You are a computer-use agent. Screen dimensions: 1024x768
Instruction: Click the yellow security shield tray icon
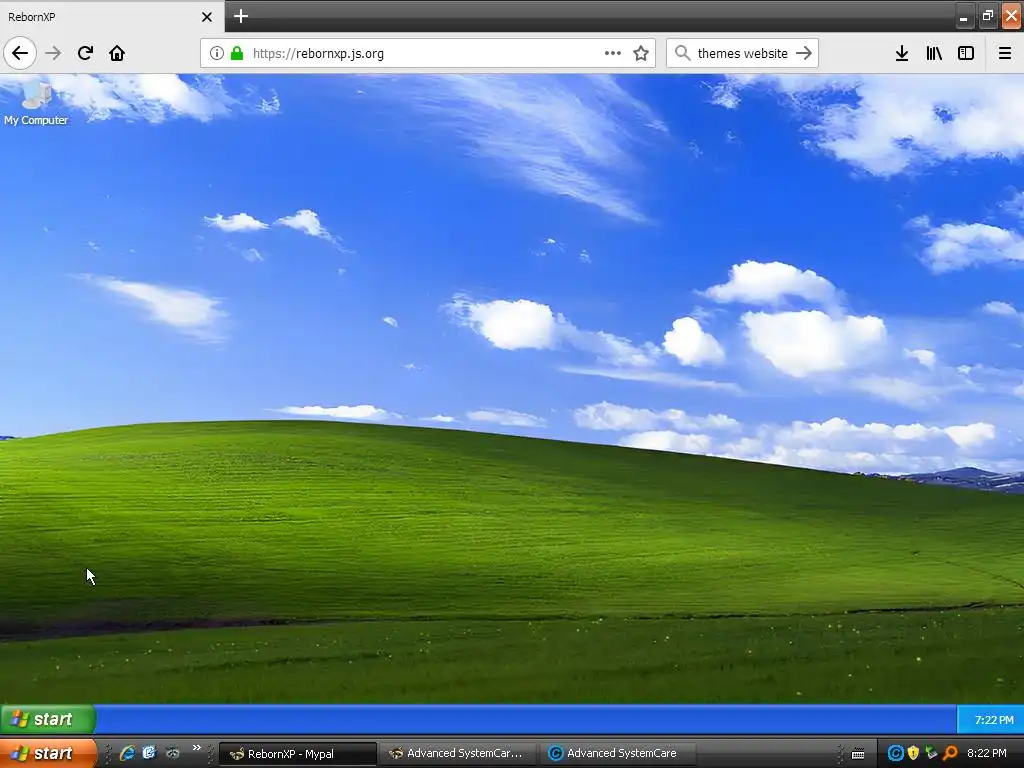(913, 754)
